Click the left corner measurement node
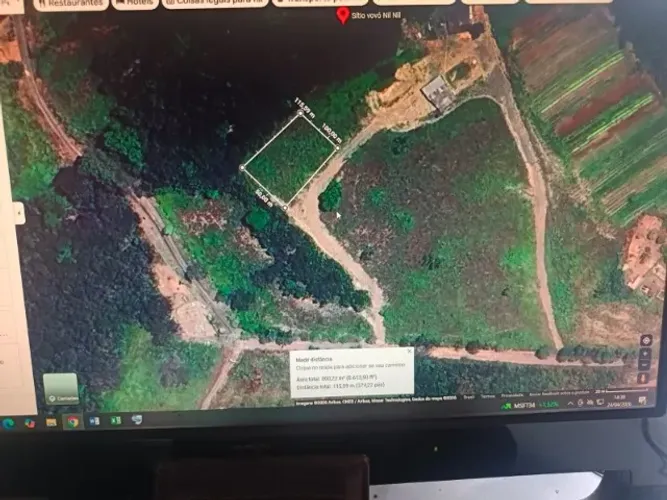 click(242, 168)
